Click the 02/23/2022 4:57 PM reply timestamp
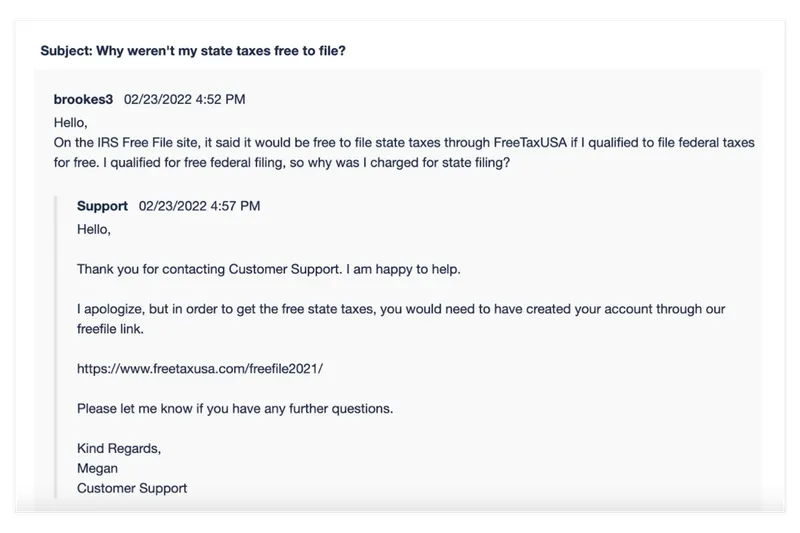800x533 pixels. point(199,206)
